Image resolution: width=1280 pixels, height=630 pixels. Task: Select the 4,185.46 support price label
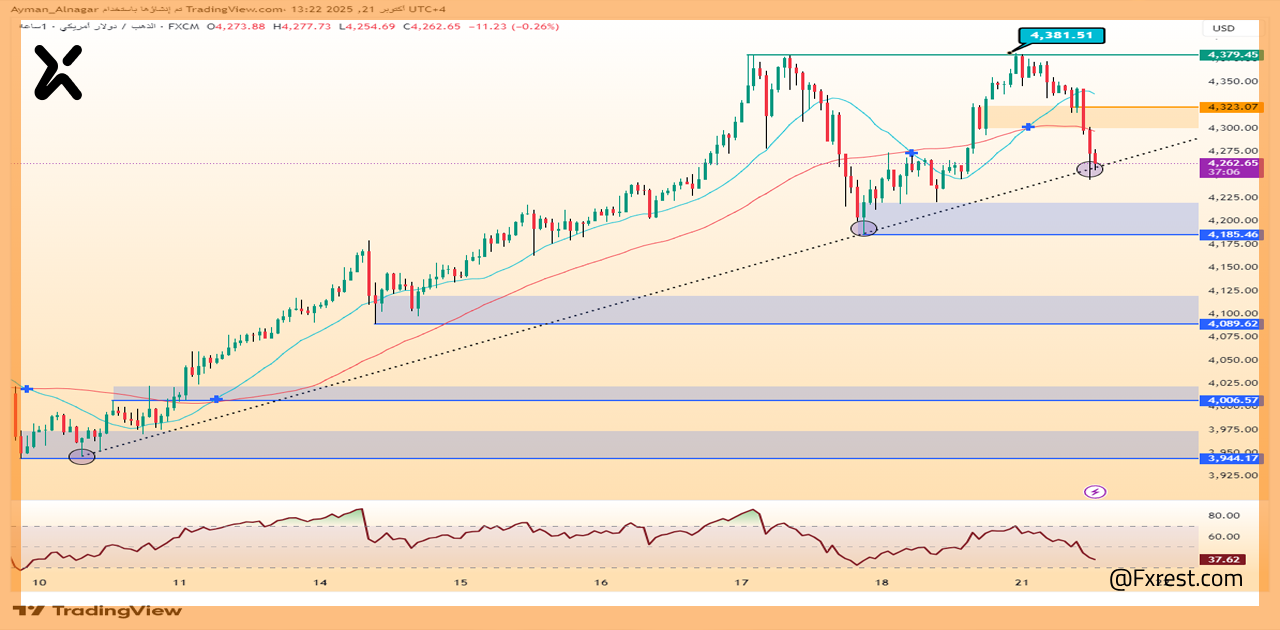click(1231, 235)
